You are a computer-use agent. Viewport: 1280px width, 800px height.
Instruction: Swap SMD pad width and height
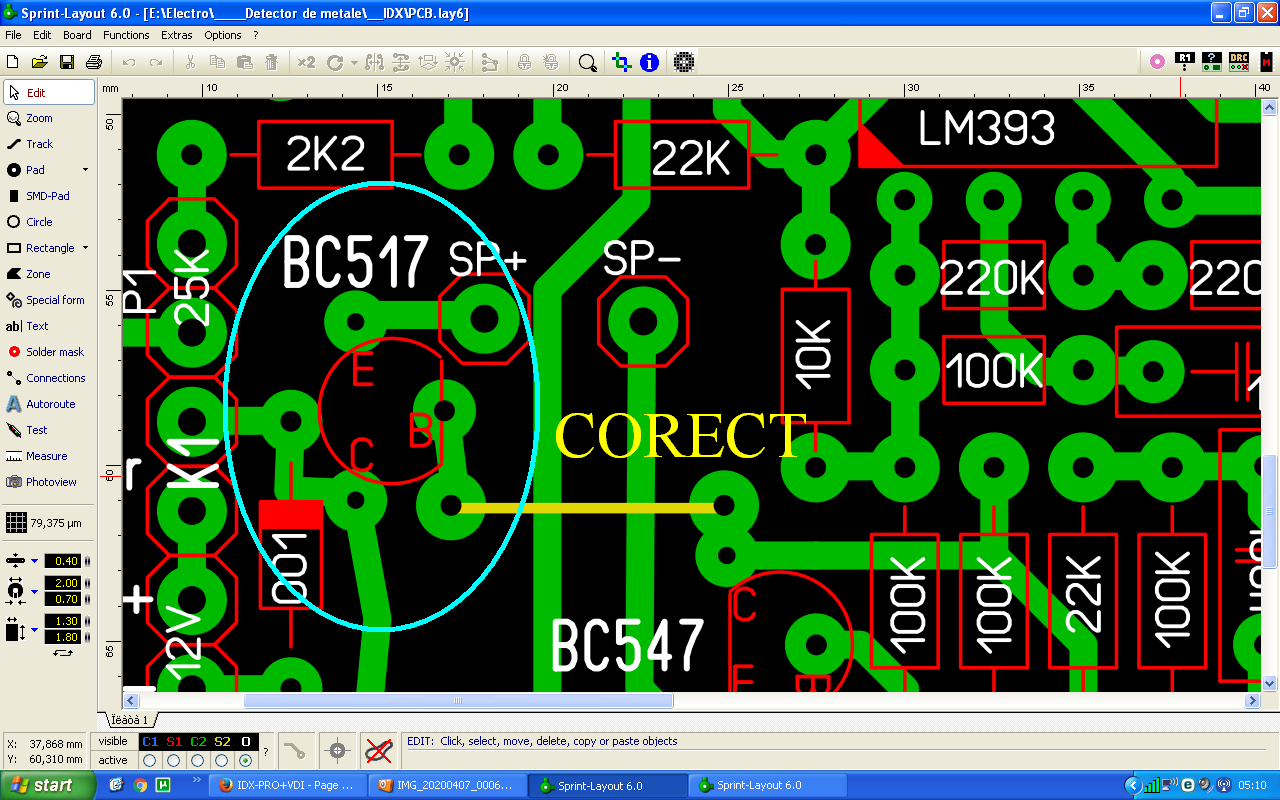point(63,652)
